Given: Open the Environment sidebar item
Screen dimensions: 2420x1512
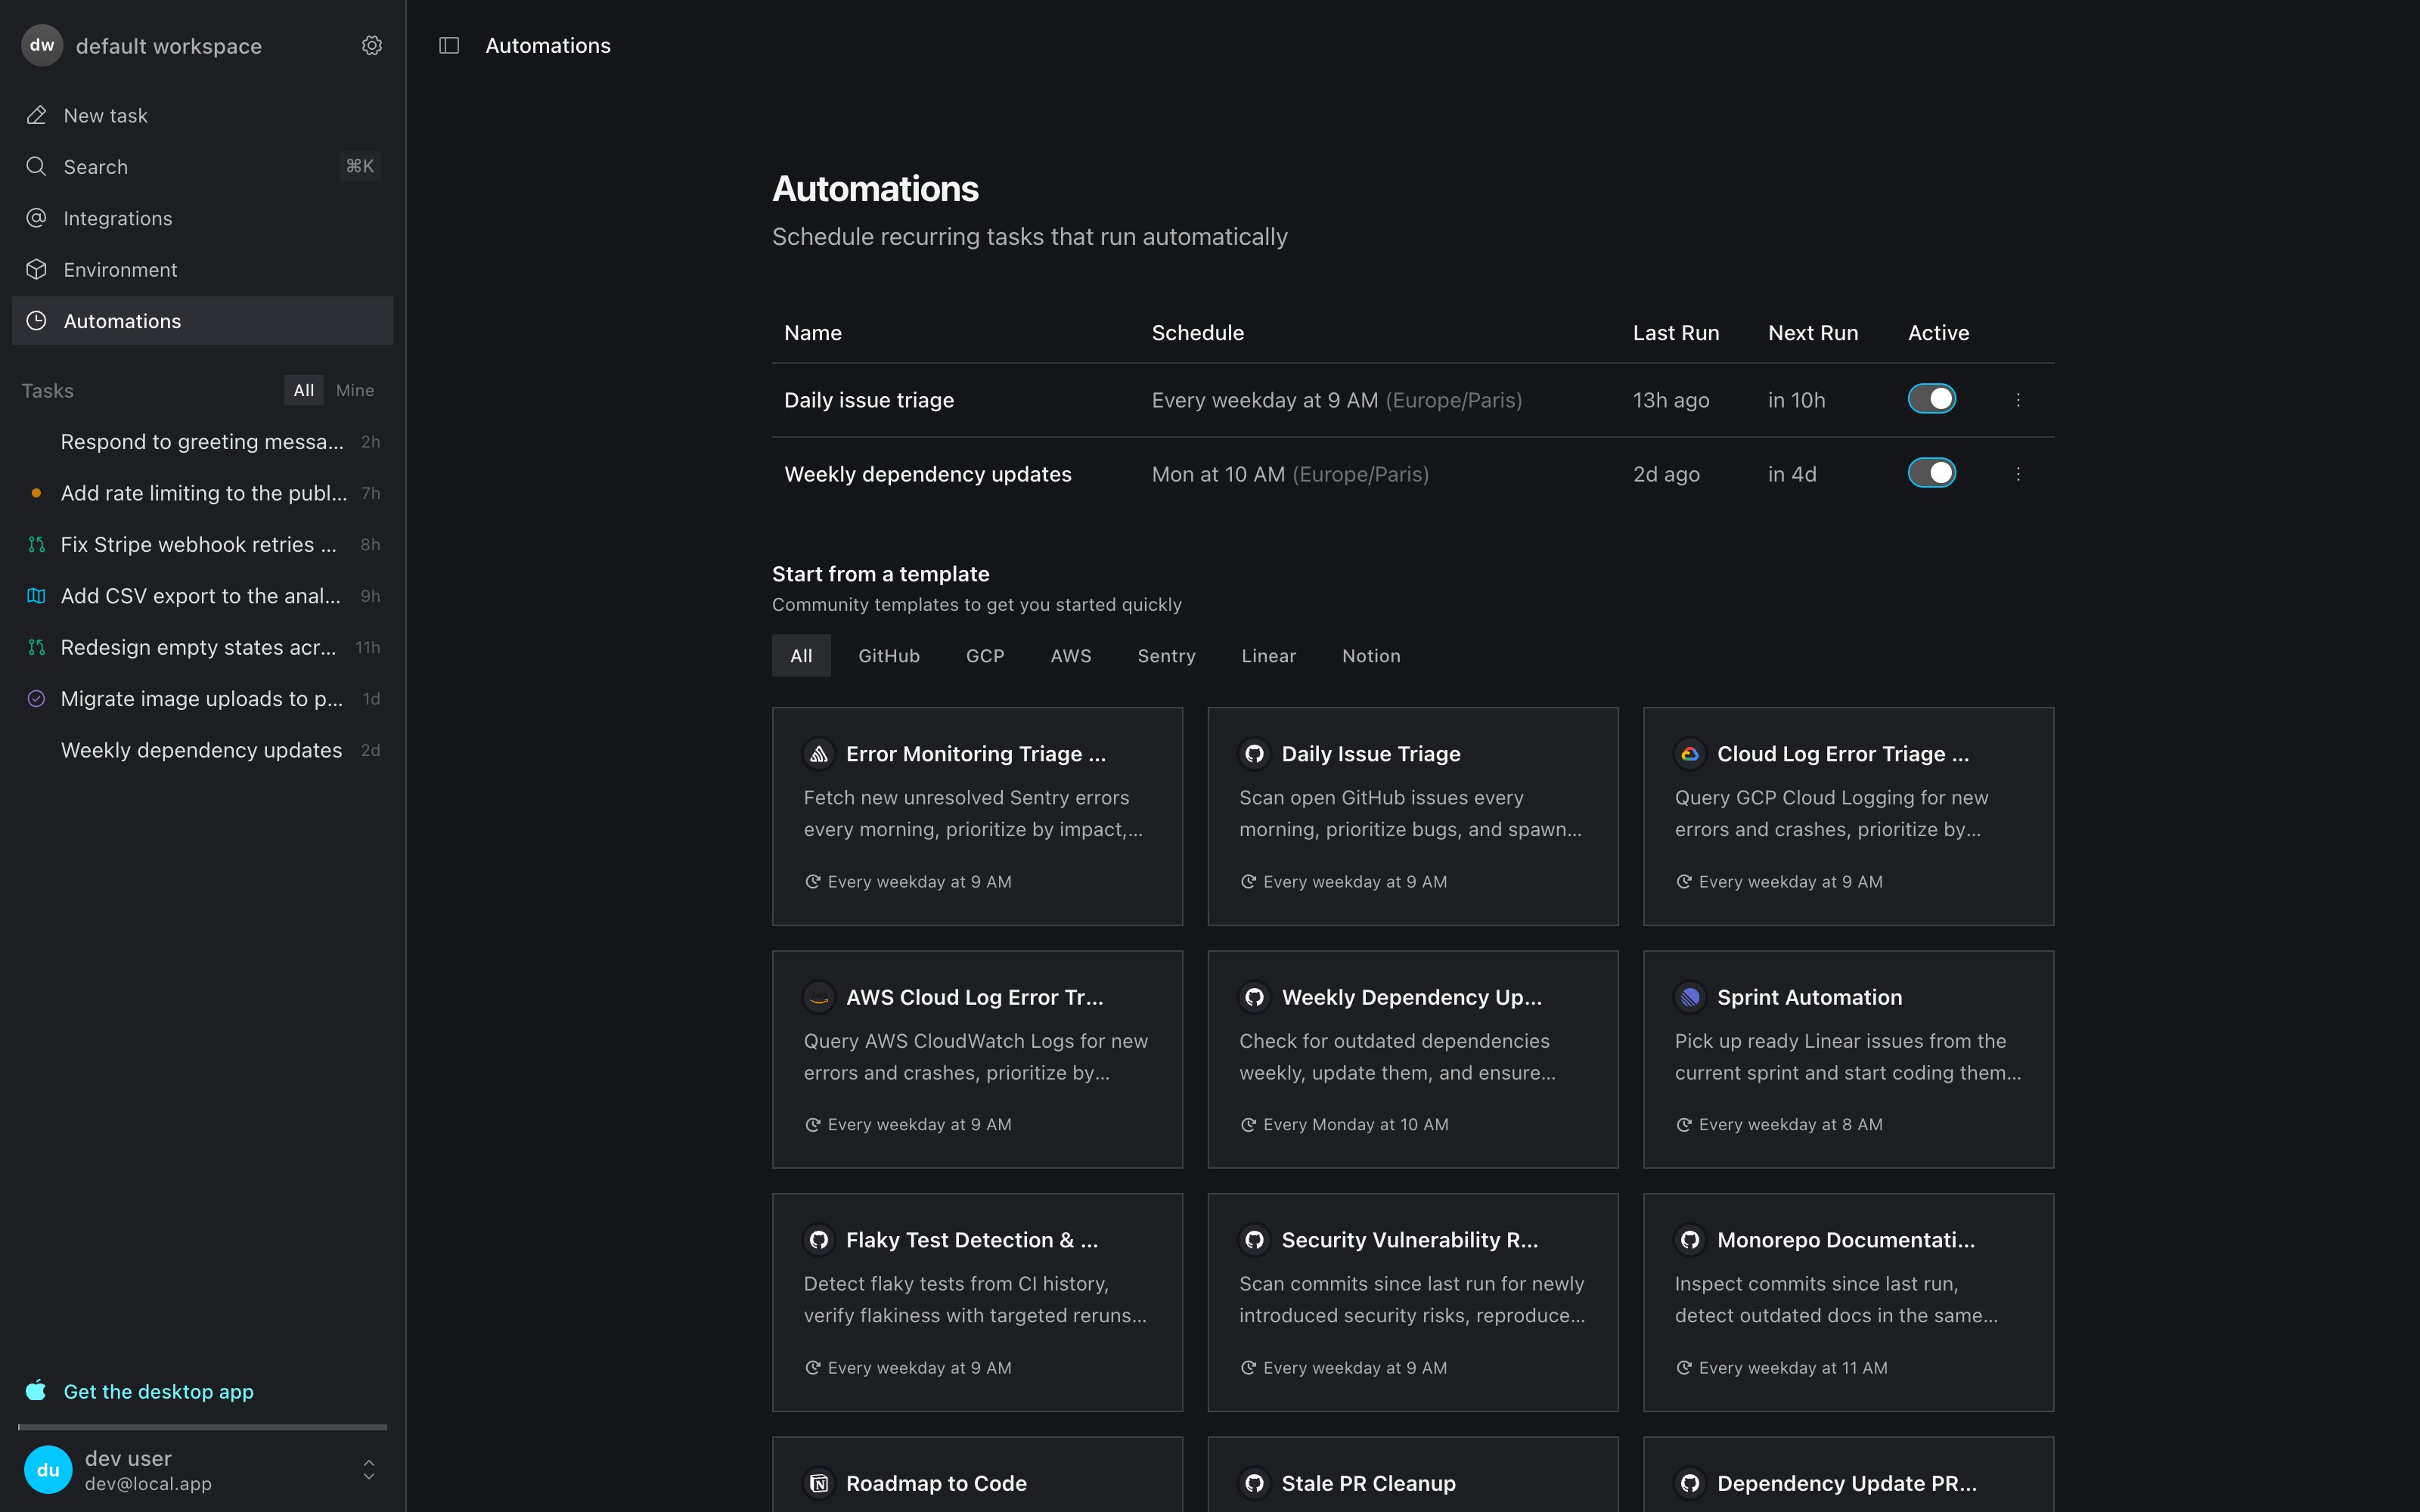Looking at the screenshot, I should [202, 269].
